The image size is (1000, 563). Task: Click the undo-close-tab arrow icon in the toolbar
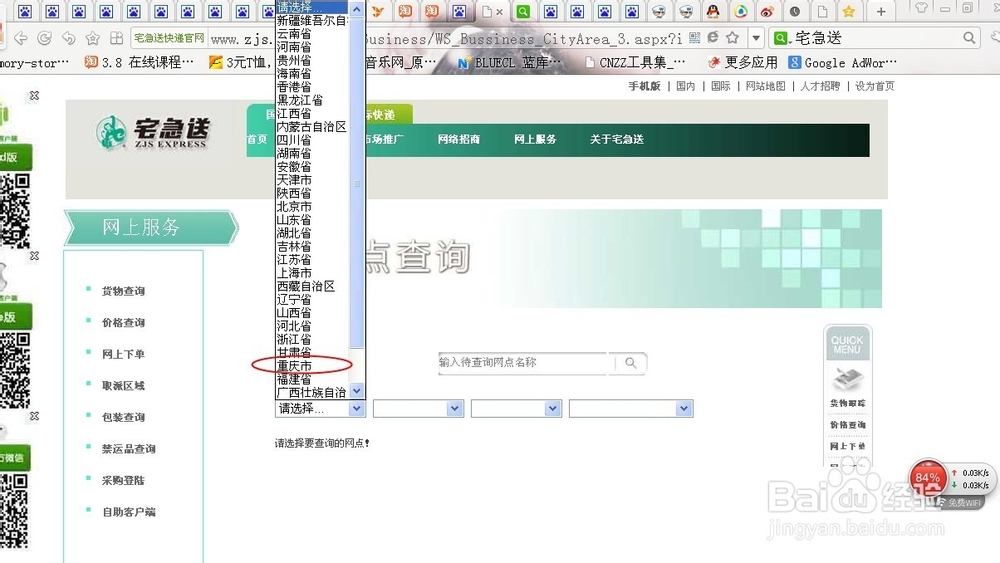click(68, 38)
